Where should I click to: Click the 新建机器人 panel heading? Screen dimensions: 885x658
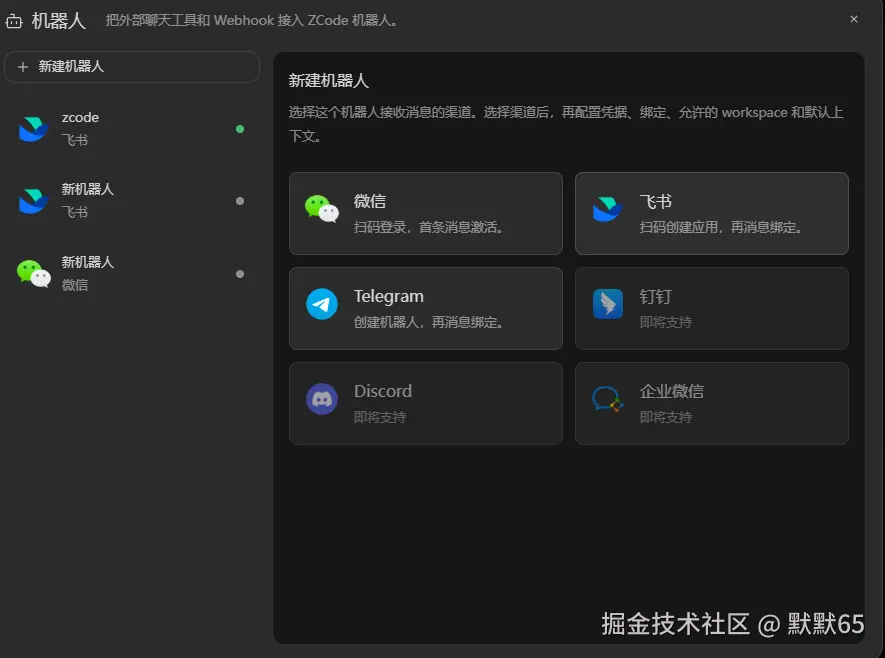coord(328,81)
